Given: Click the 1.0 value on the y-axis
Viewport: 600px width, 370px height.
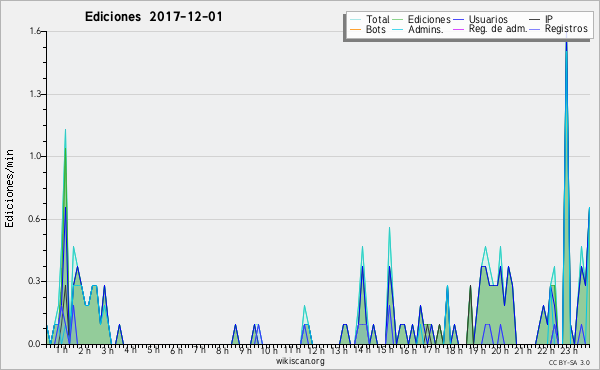Looking at the screenshot, I should [x=35, y=156].
